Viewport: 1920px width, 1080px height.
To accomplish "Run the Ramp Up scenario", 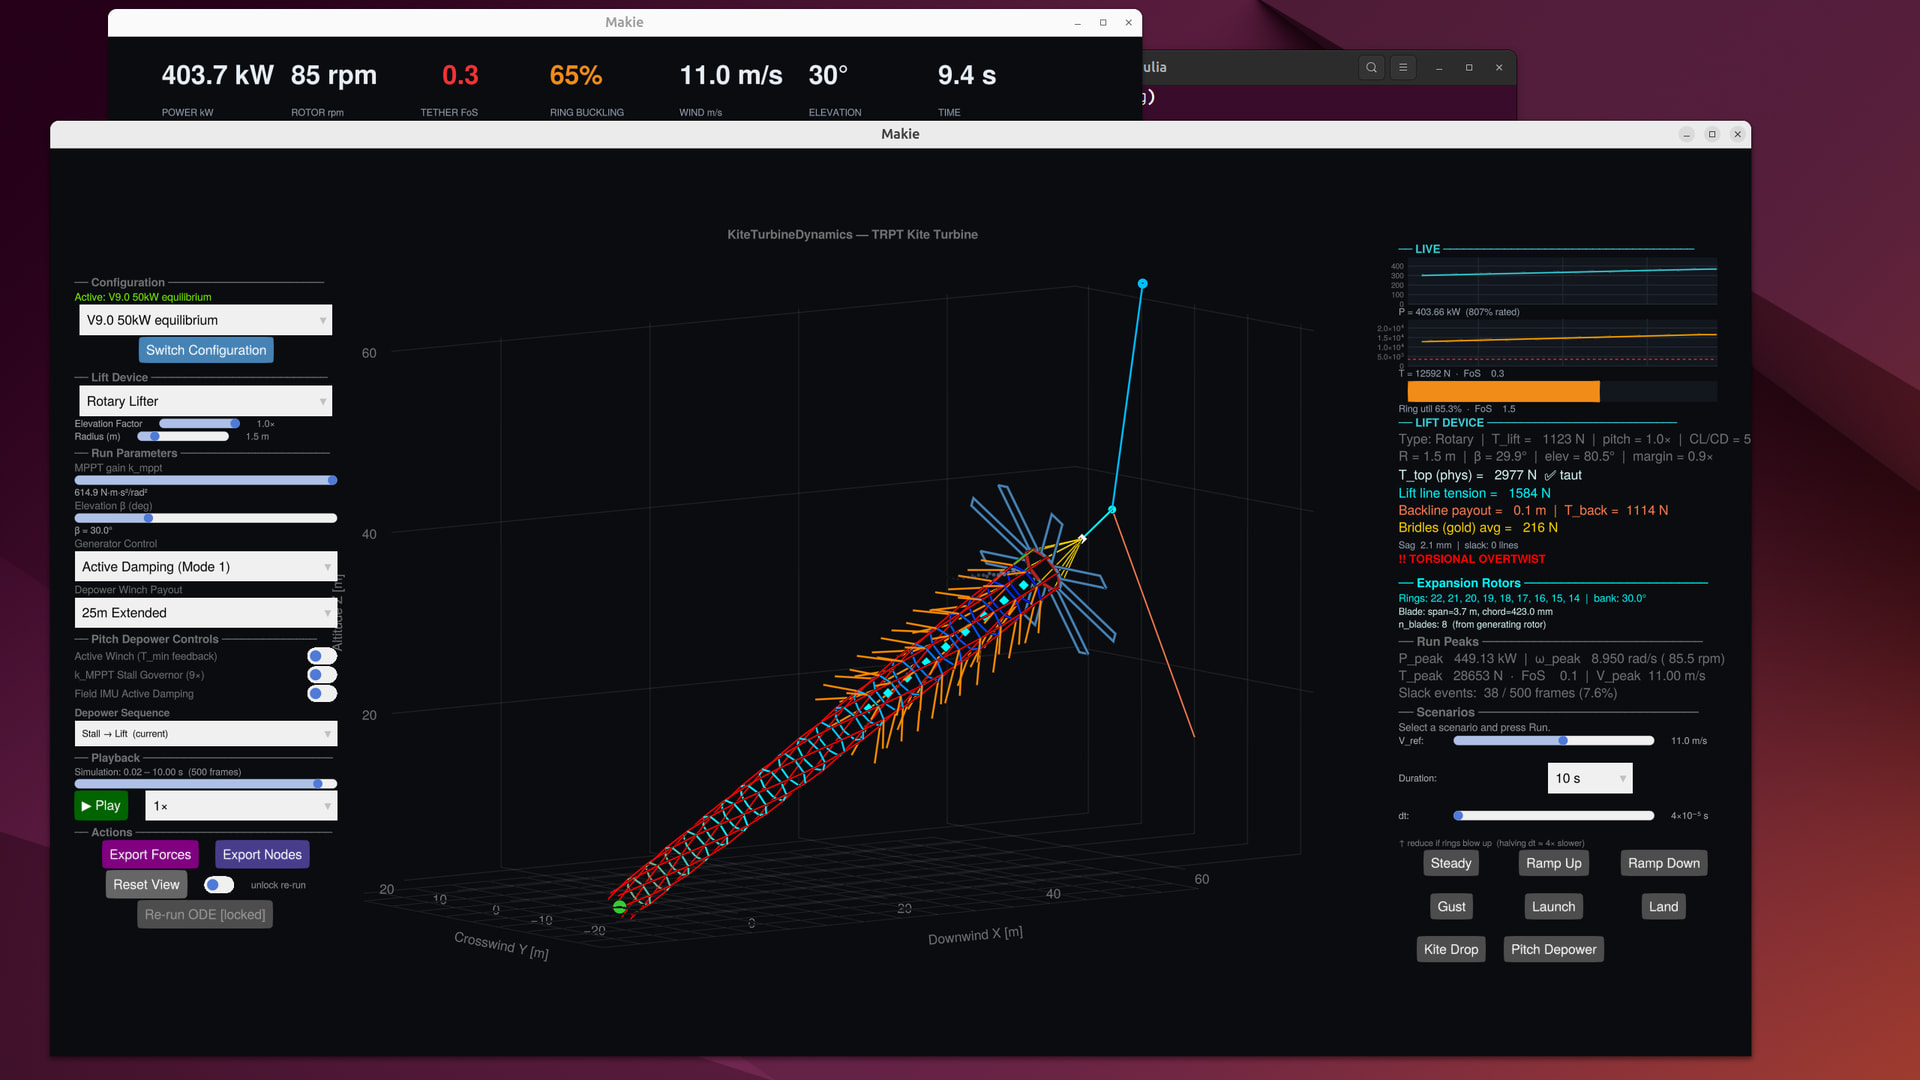I will pos(1554,863).
